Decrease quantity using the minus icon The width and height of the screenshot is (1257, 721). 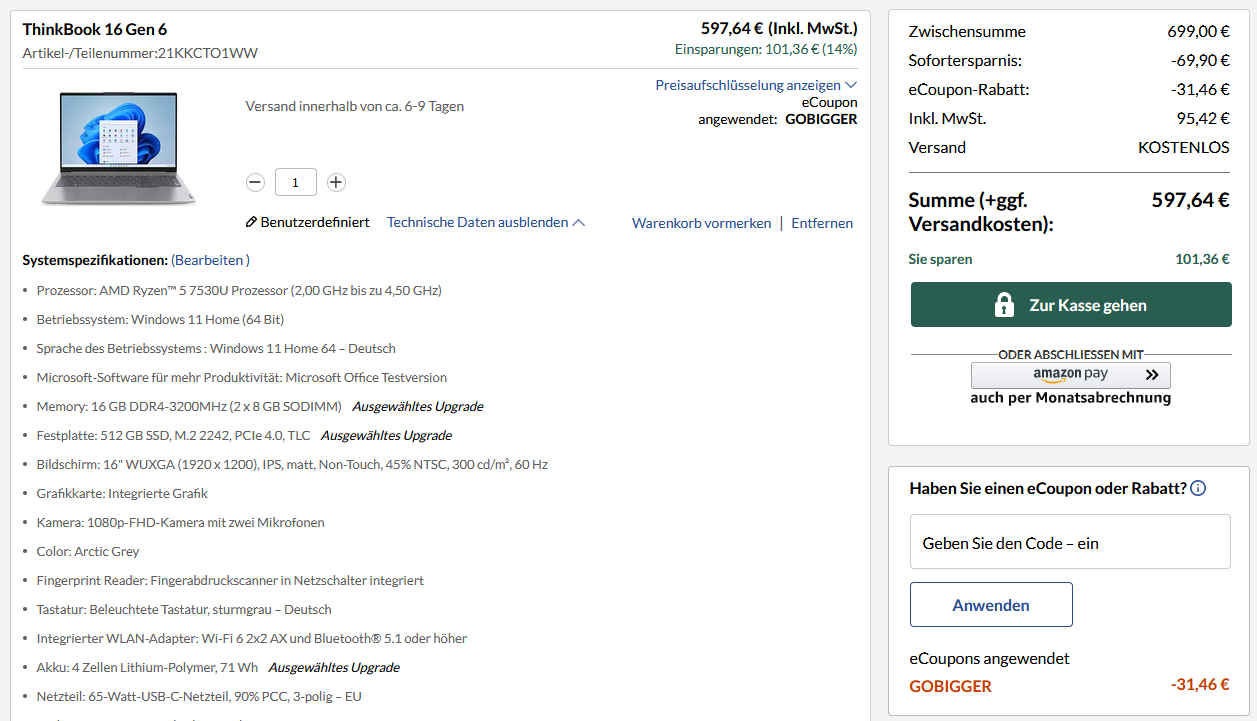click(x=255, y=182)
